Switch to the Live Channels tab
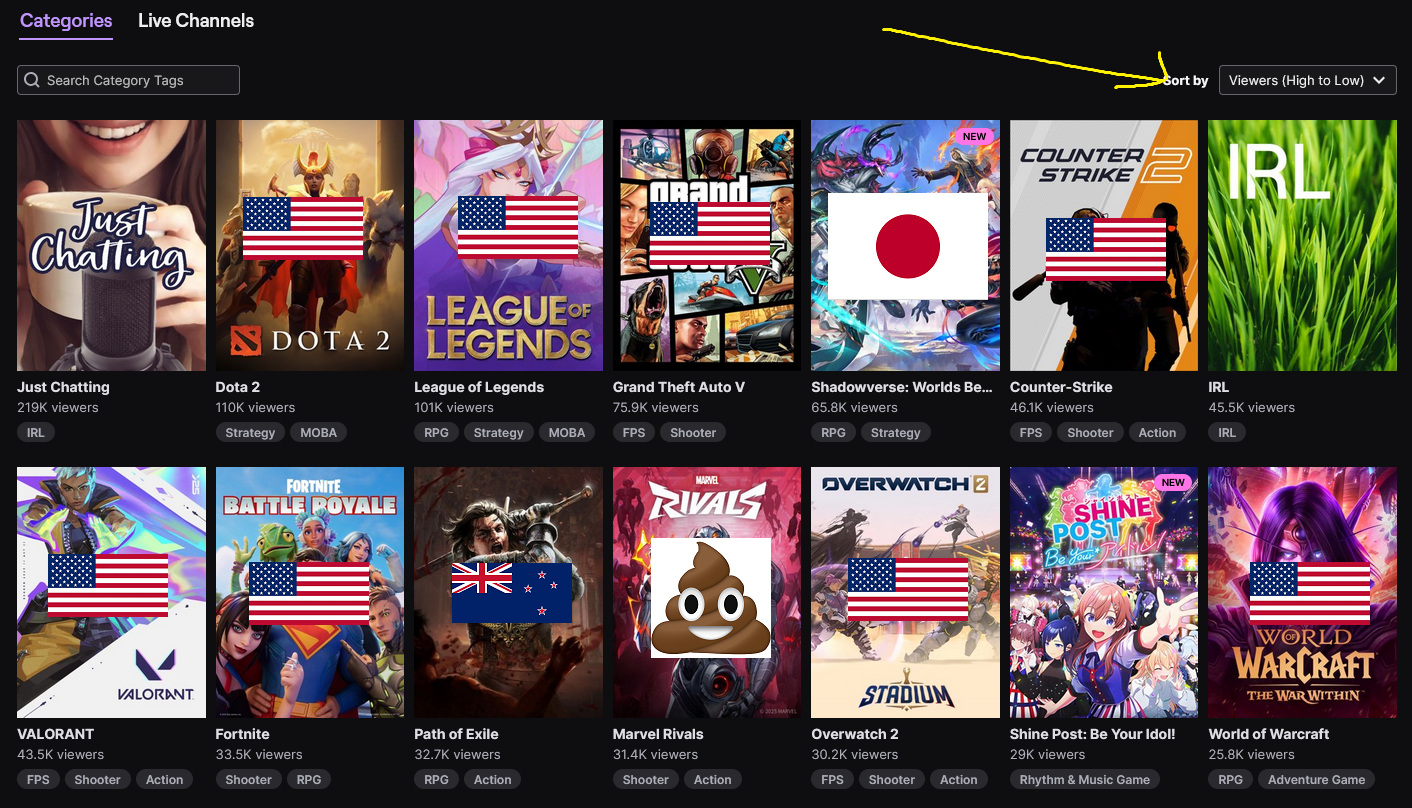The image size is (1412, 808). coord(196,20)
